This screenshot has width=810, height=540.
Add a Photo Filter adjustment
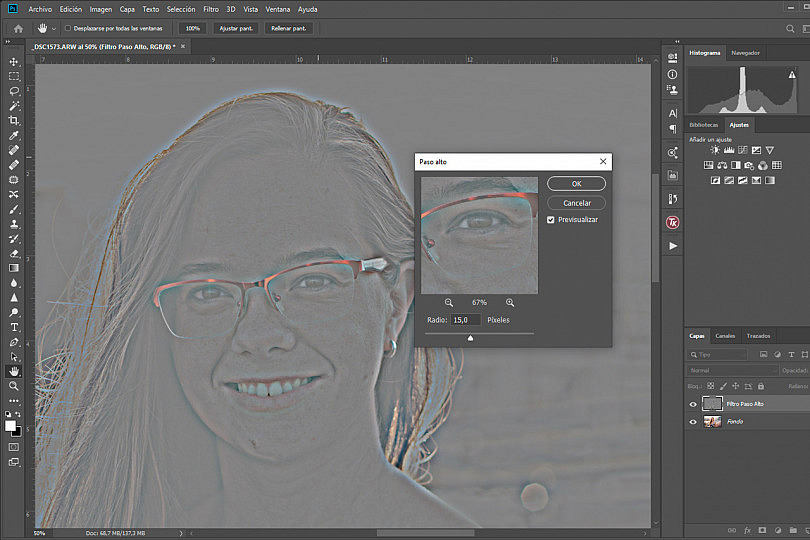(x=749, y=165)
